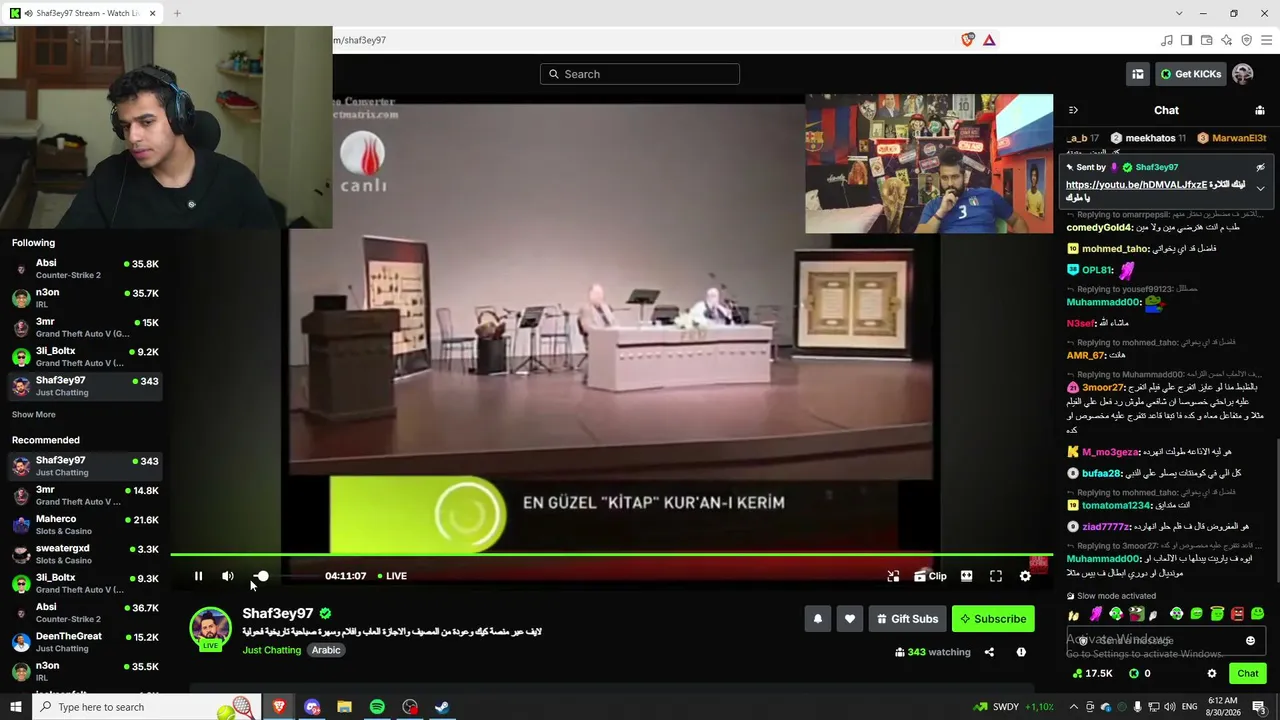Viewport: 1280px width, 720px height.
Task: Collapse the chat panel
Action: click(1073, 110)
